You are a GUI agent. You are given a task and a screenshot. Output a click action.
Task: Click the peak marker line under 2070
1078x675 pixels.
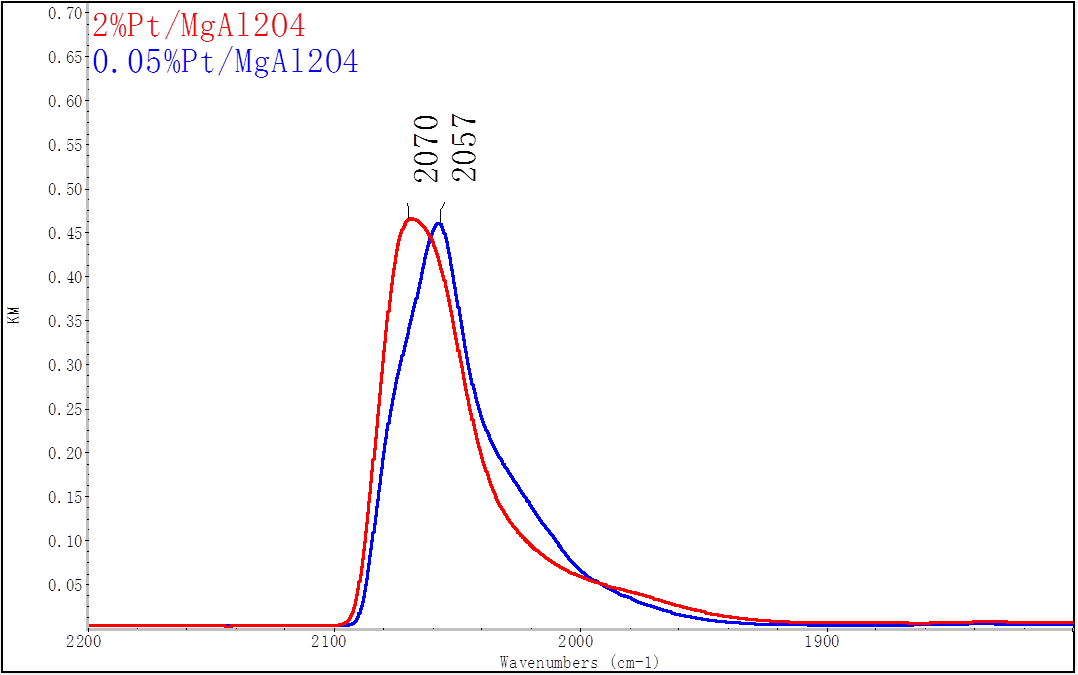pyautogui.click(x=408, y=208)
